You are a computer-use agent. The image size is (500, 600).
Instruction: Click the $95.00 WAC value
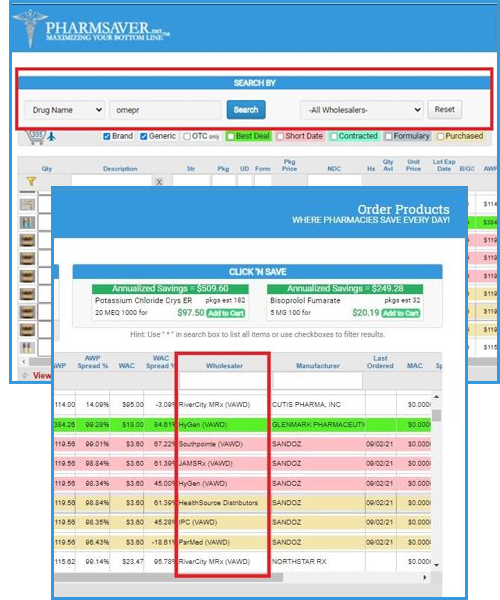133,405
